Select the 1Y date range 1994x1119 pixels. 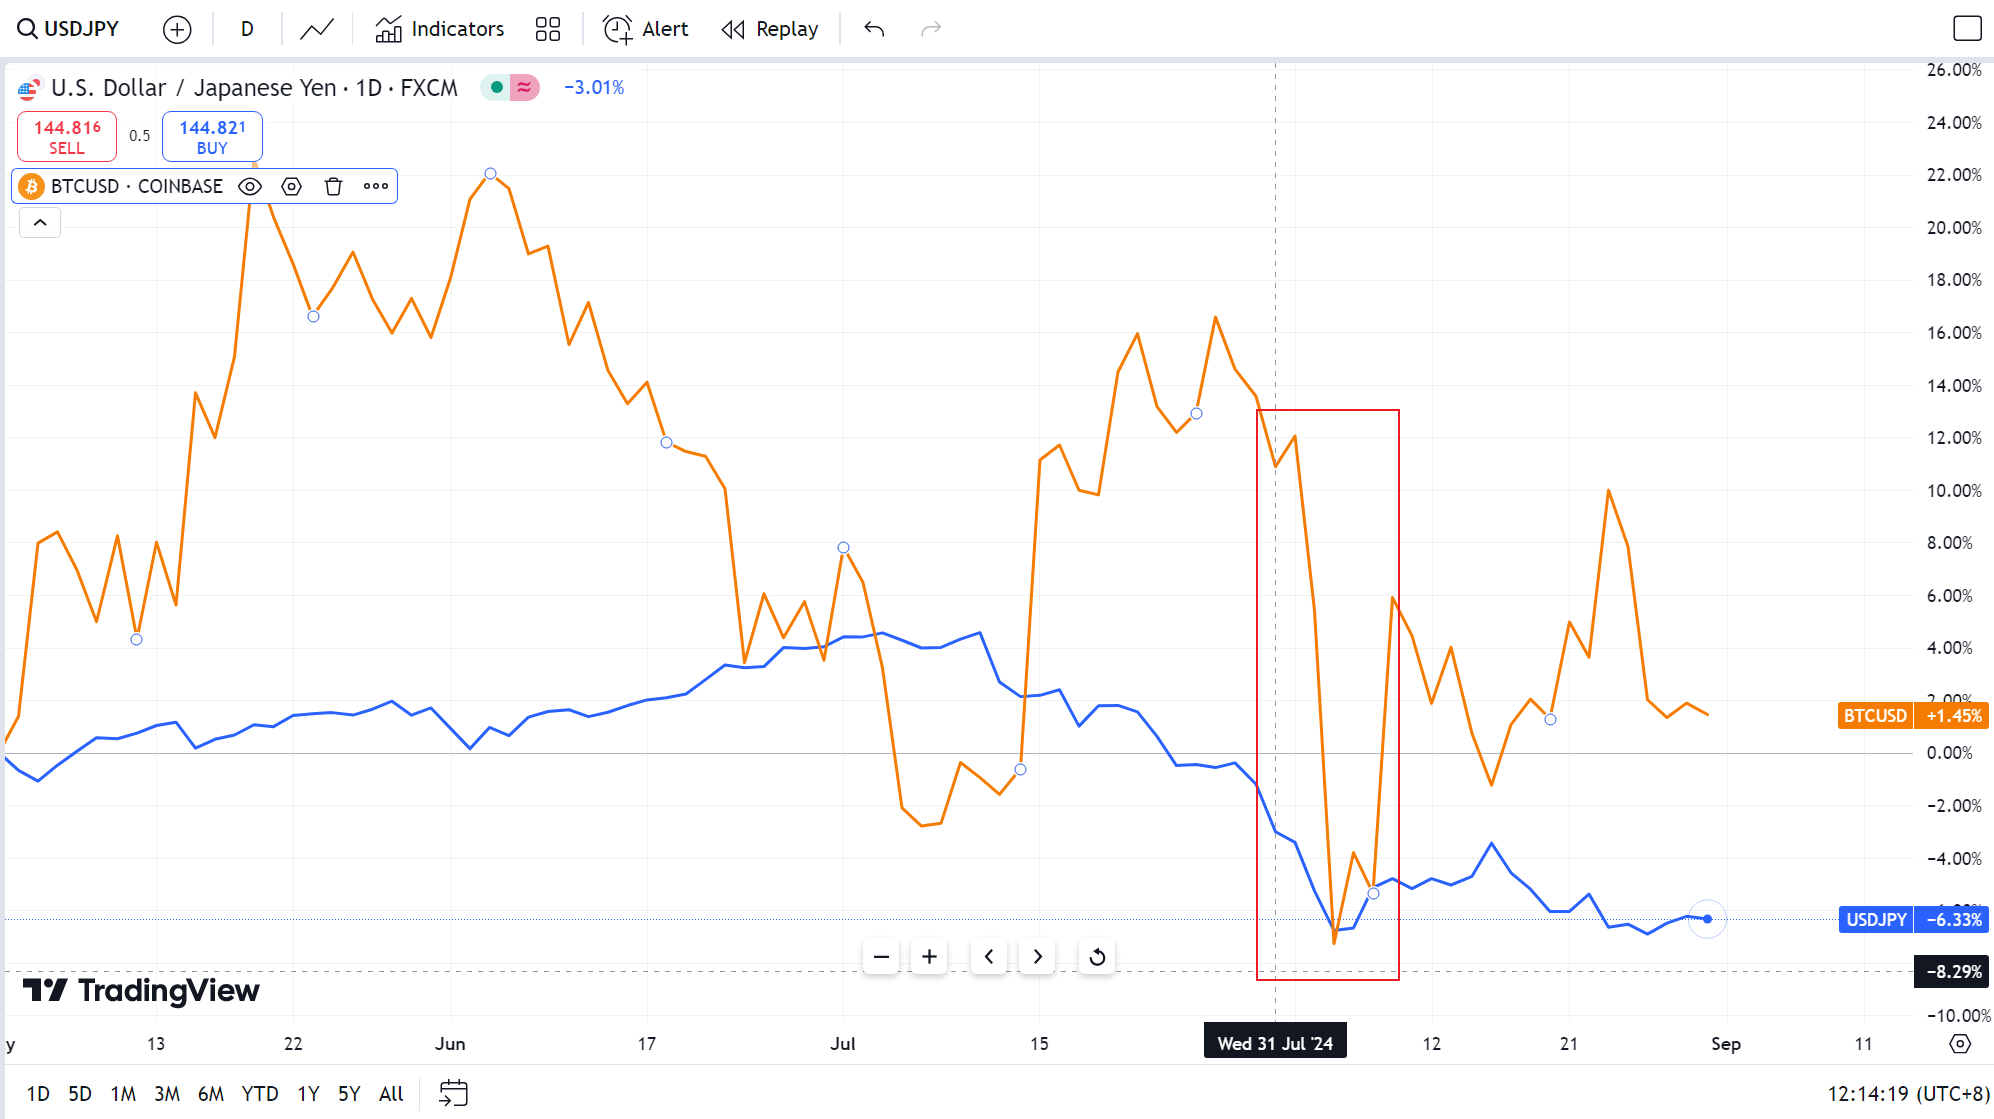(x=308, y=1094)
